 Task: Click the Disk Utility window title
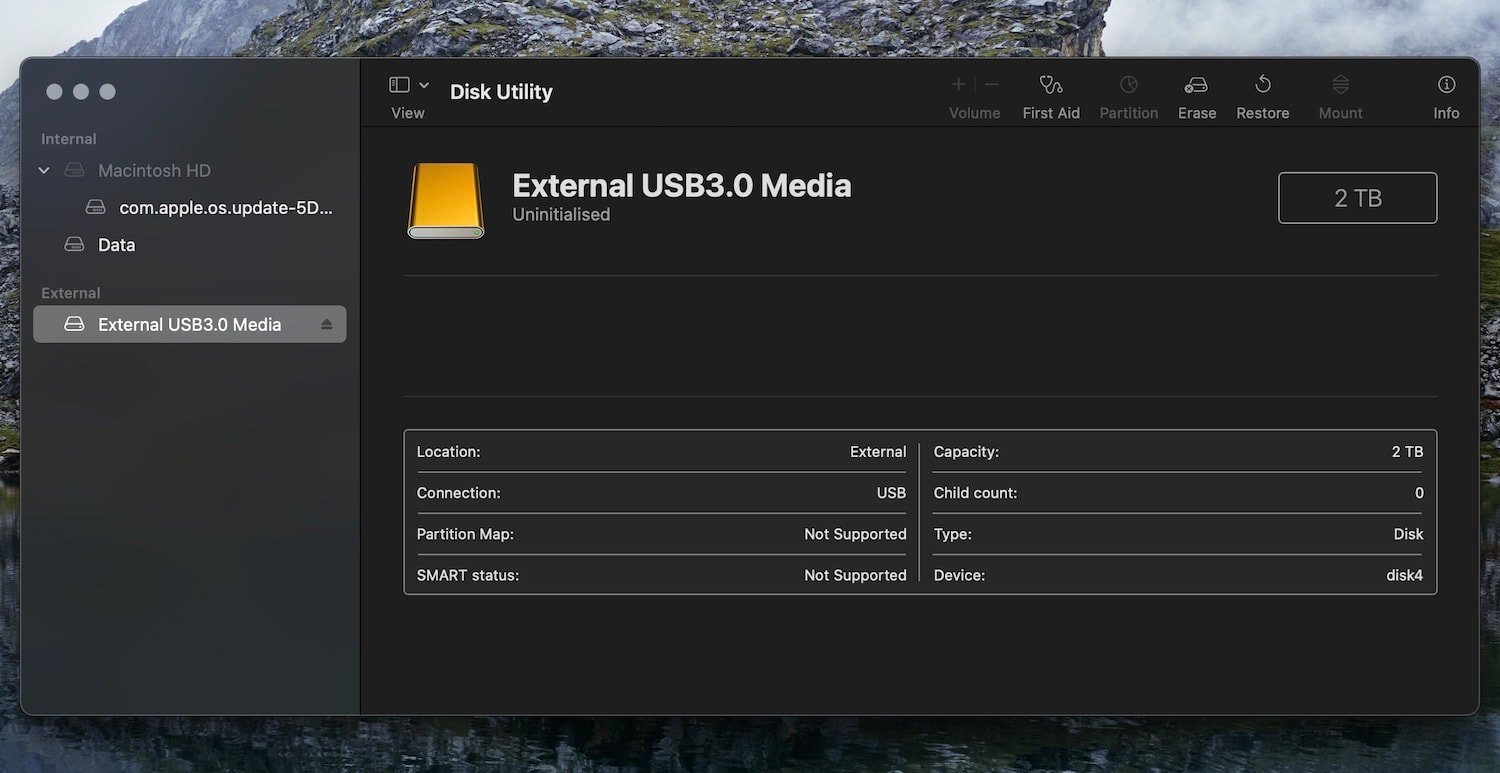click(501, 92)
